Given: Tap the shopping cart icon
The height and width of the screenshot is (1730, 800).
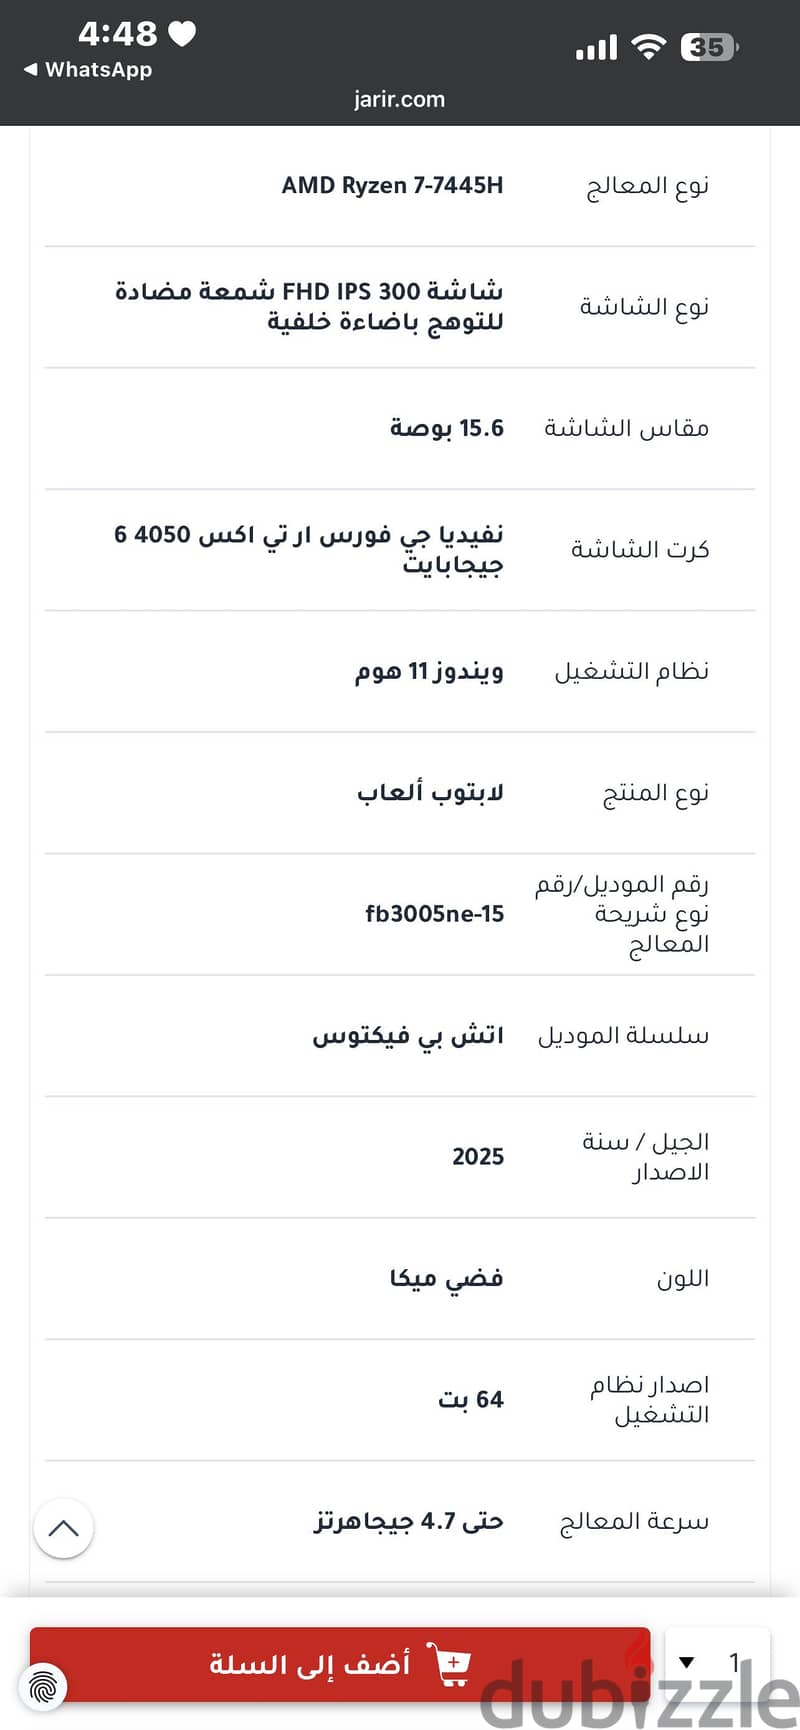Looking at the screenshot, I should pos(448,1664).
